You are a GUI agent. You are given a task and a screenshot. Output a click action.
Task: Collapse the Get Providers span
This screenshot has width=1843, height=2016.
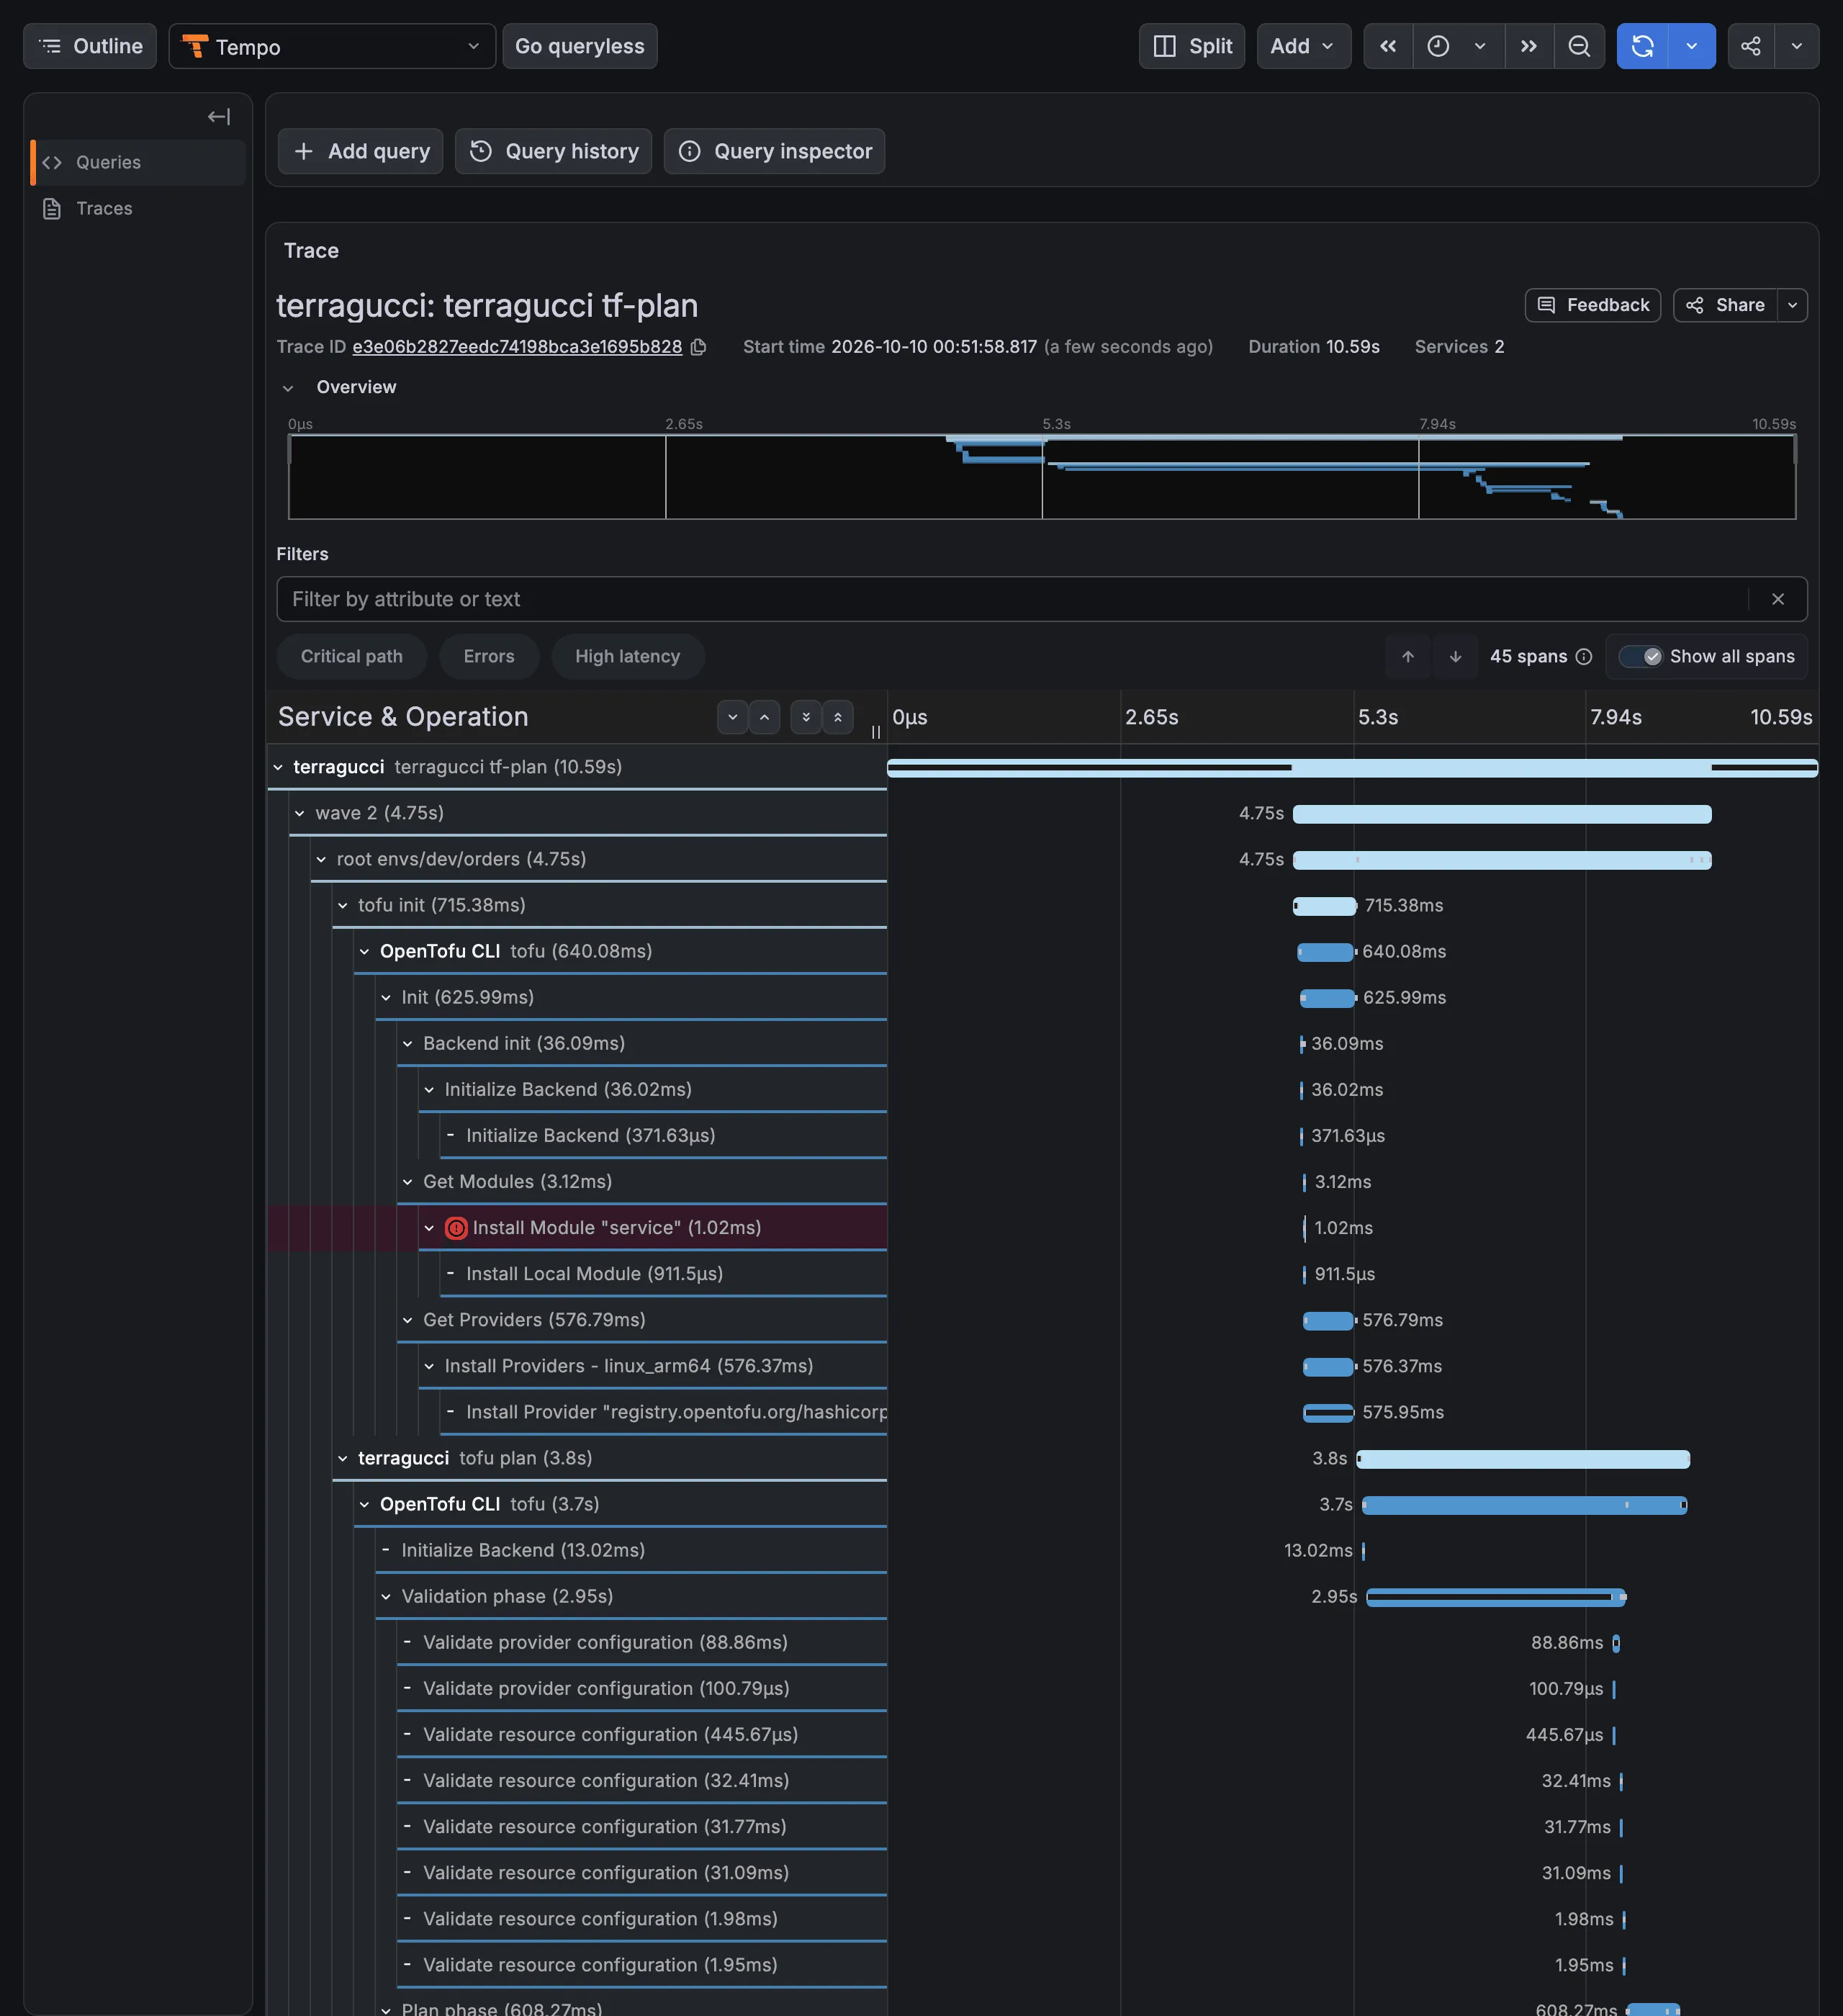[408, 1321]
